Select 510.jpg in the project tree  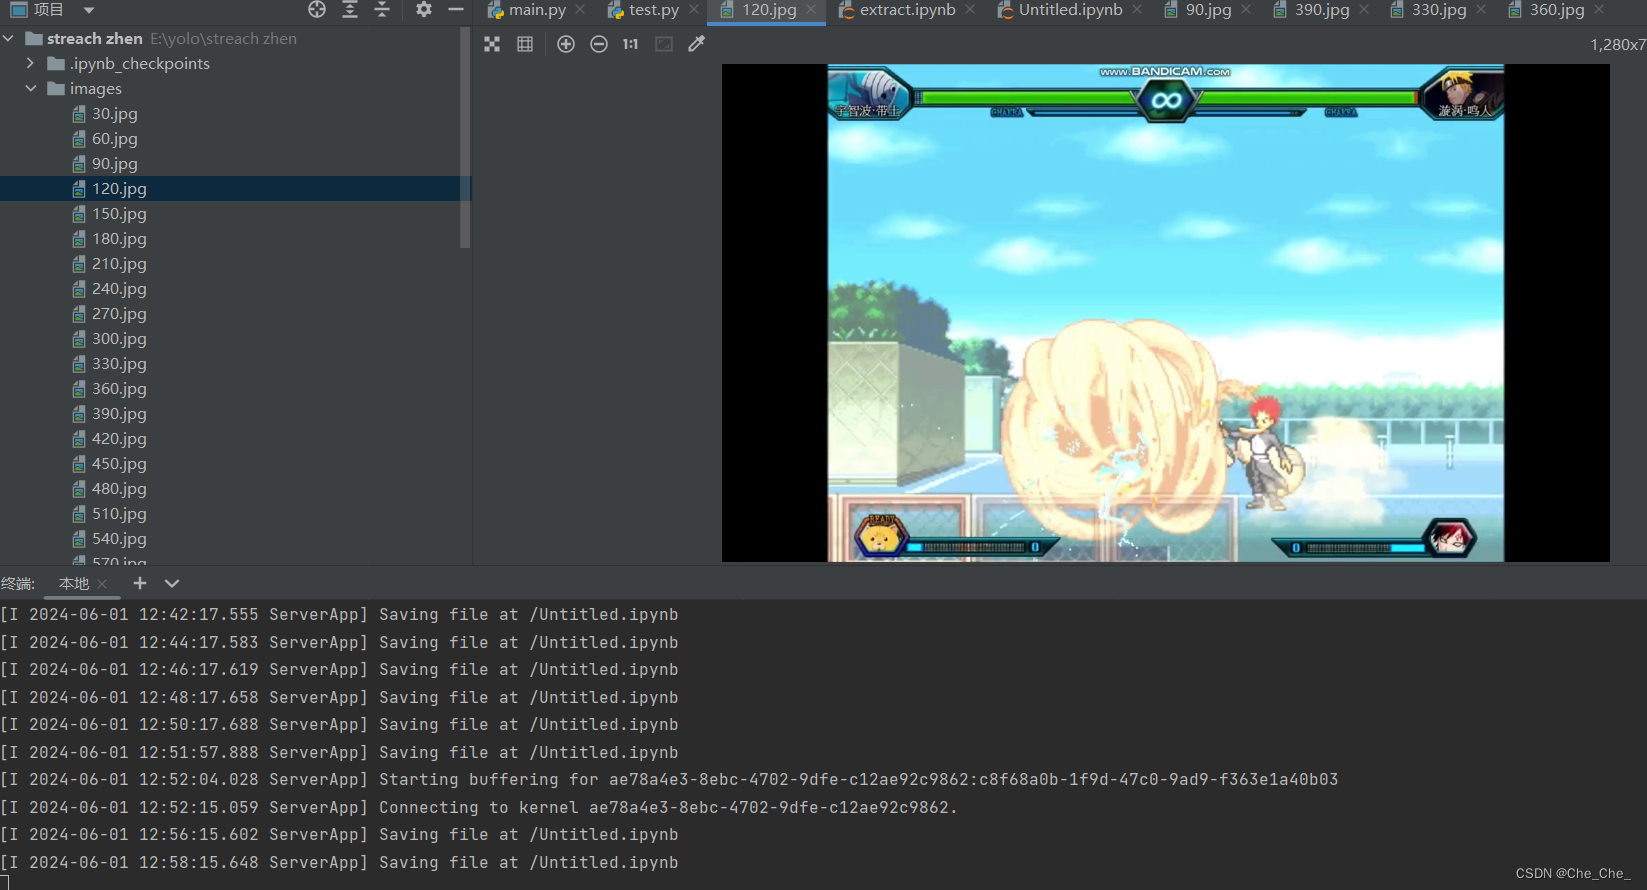[118, 514]
